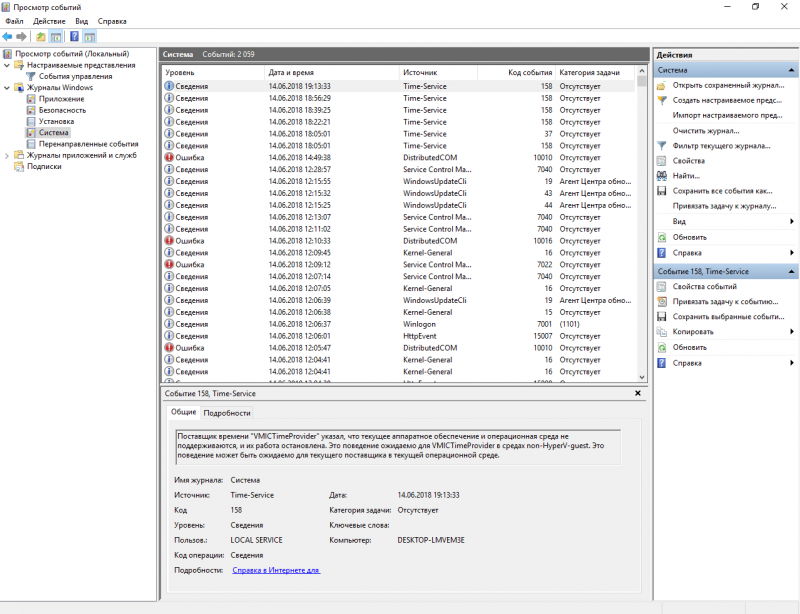Screen dimensions: 800x614
Task: Click Импорт настраиваемого представления action
Action: pyautogui.click(x=727, y=115)
